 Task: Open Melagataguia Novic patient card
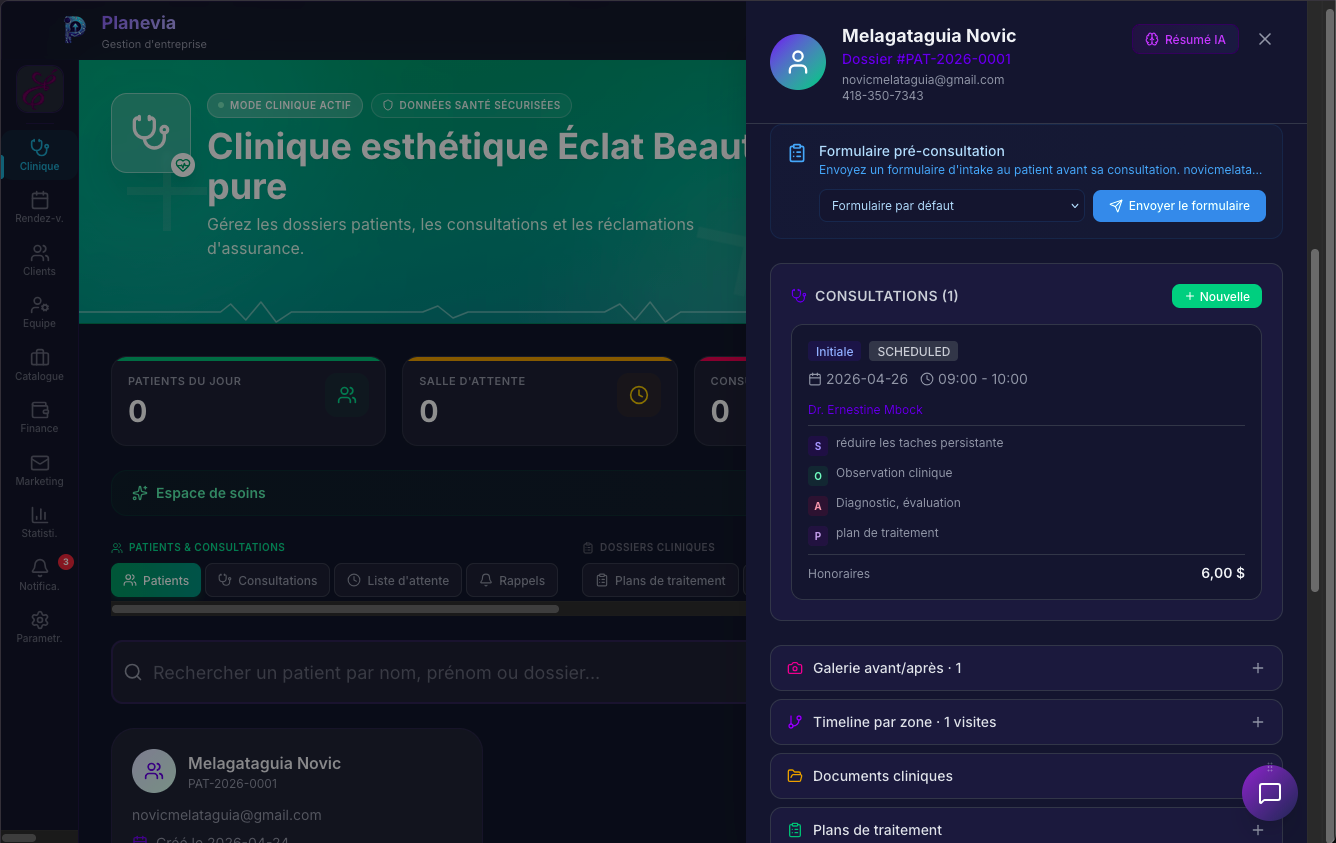coord(297,786)
